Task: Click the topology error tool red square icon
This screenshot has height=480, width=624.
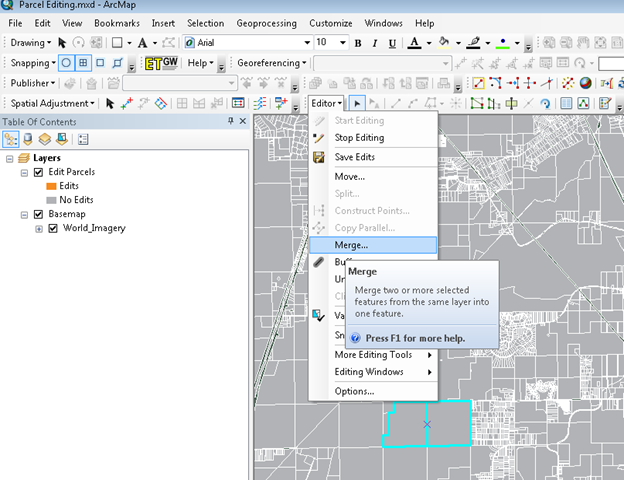Action: (478, 83)
